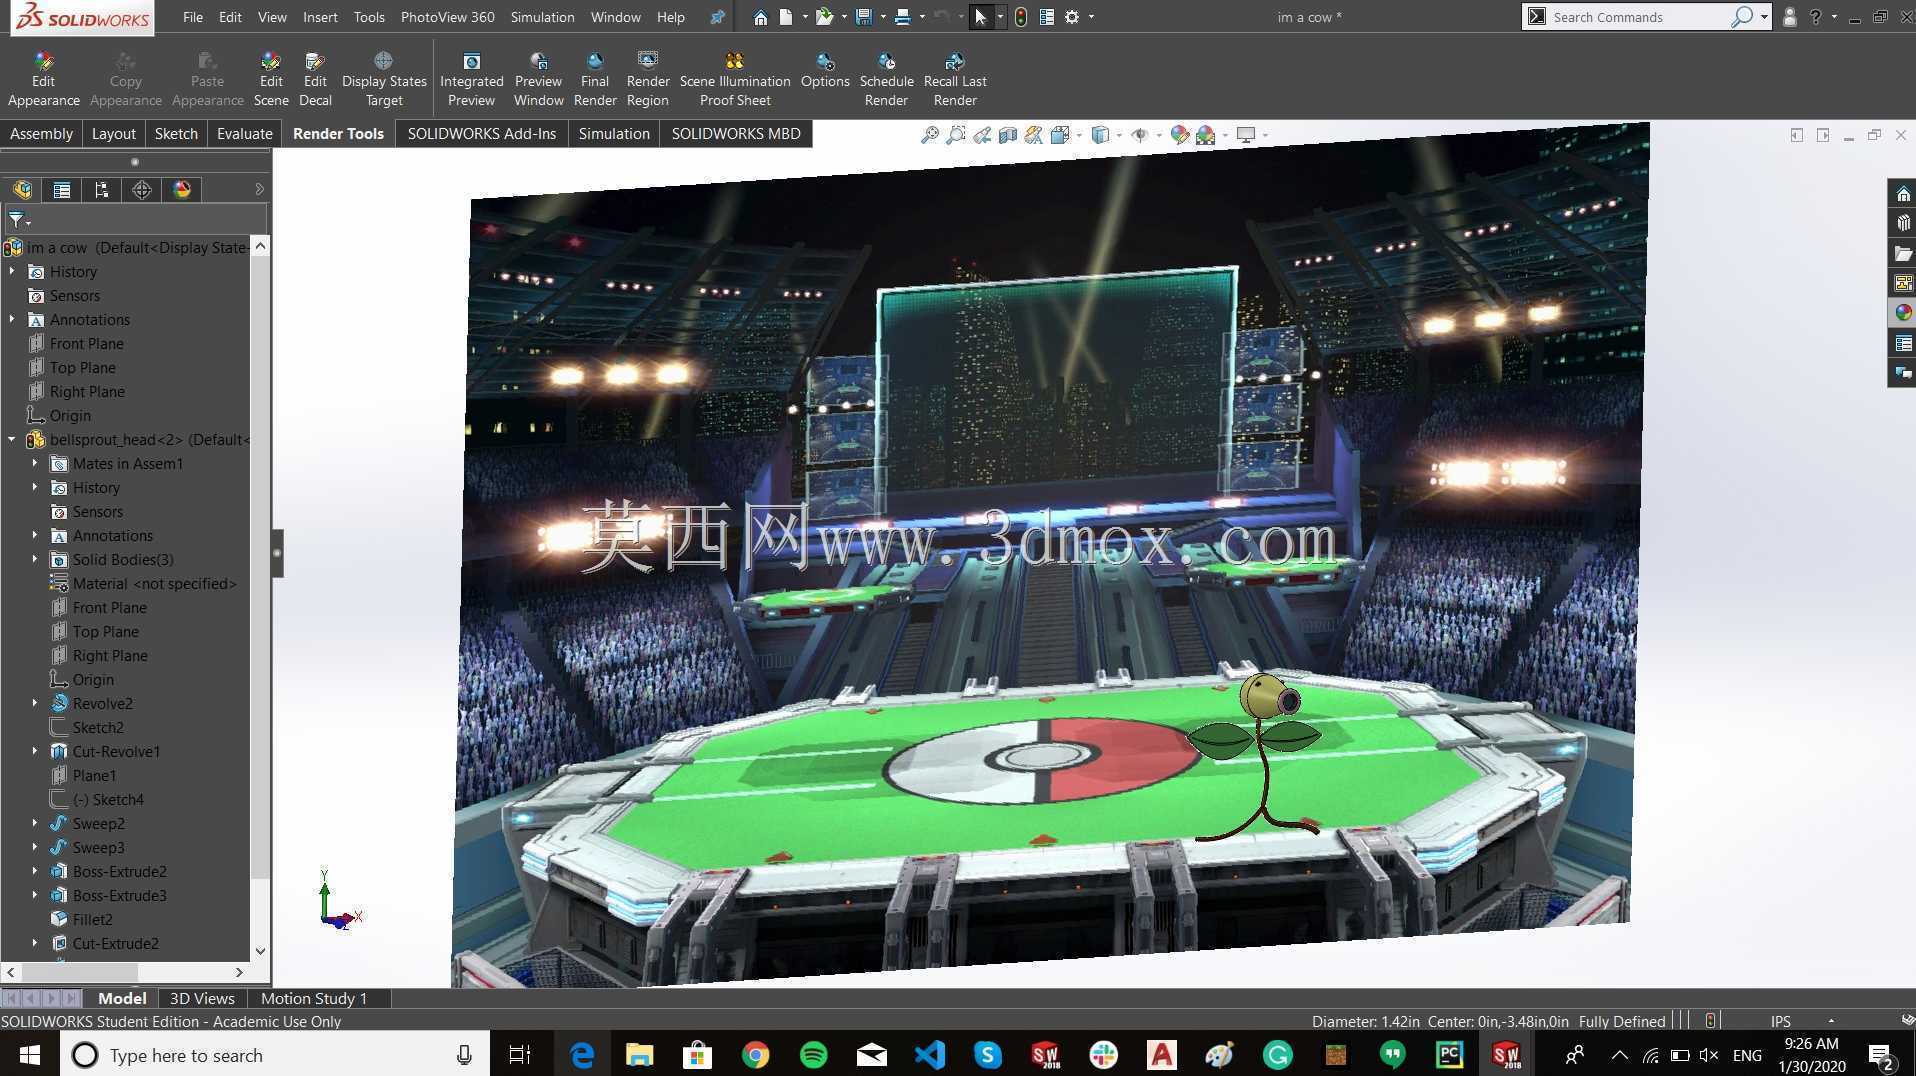Open PhotoView 360 render Options
The image size is (1916, 1076).
click(x=825, y=71)
